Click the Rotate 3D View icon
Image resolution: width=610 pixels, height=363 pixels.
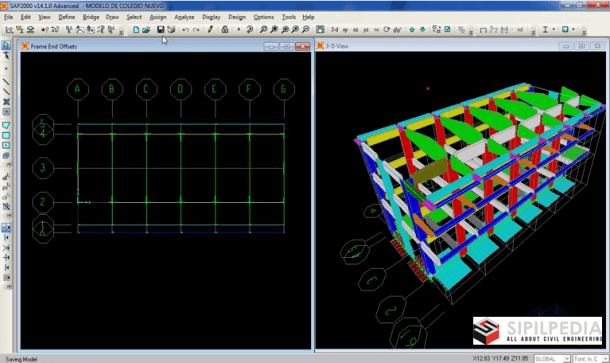[387, 30]
